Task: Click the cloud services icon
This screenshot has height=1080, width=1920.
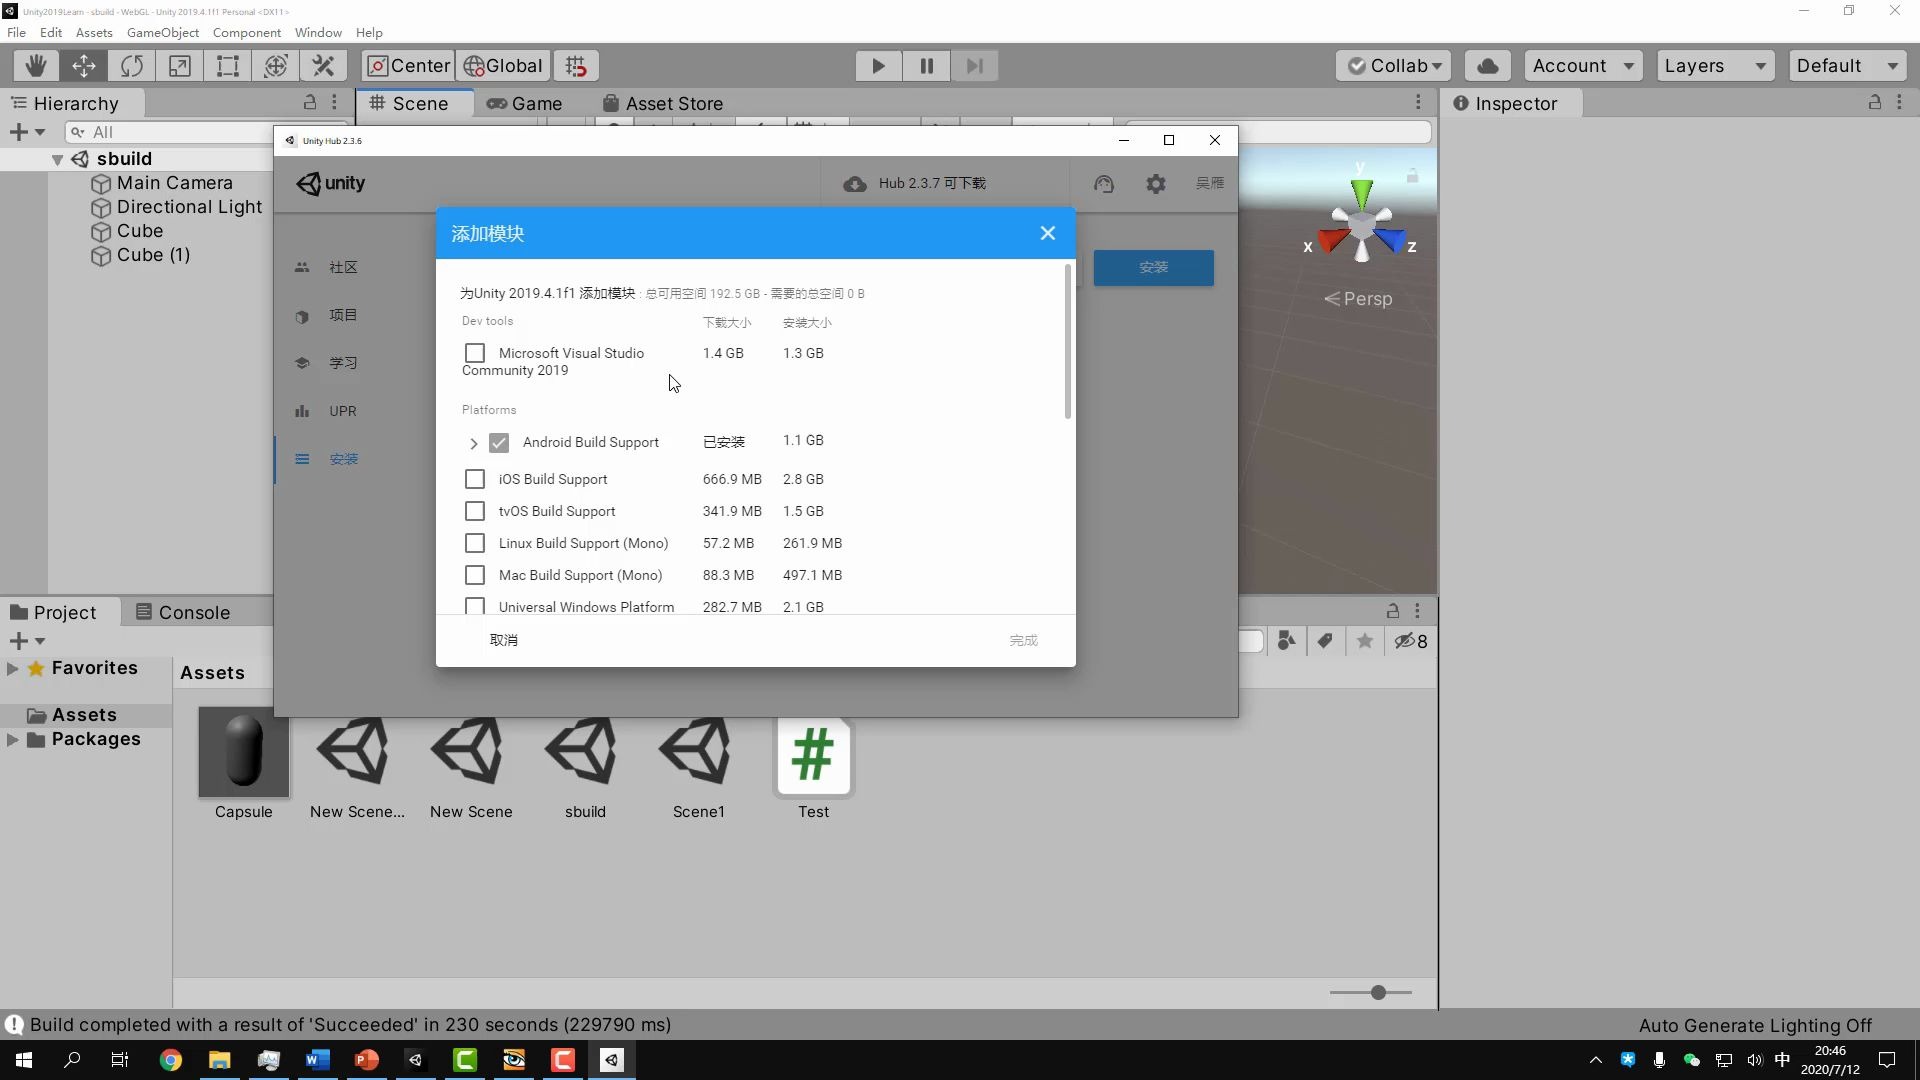Action: tap(1487, 65)
